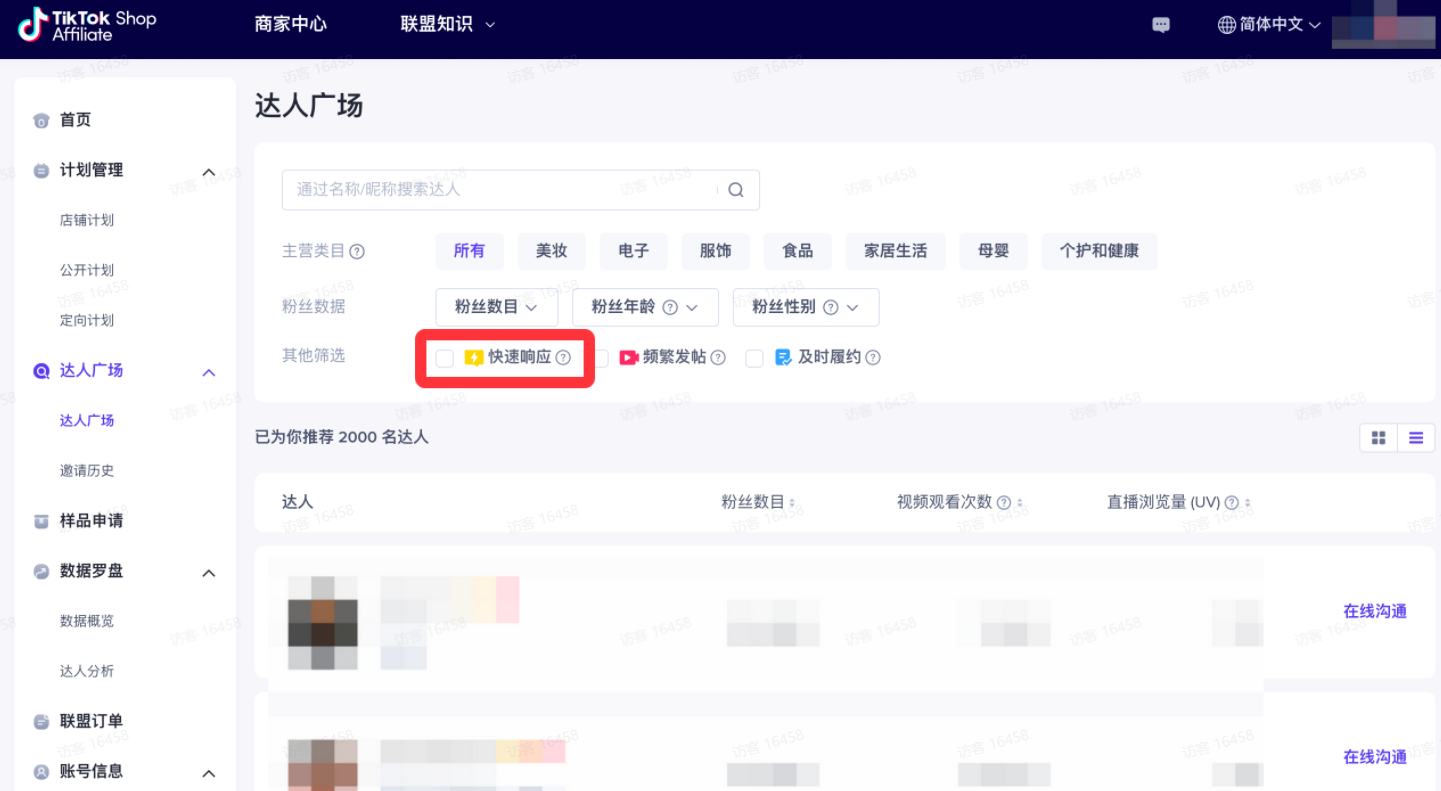Select the 电子 category filter

634,251
